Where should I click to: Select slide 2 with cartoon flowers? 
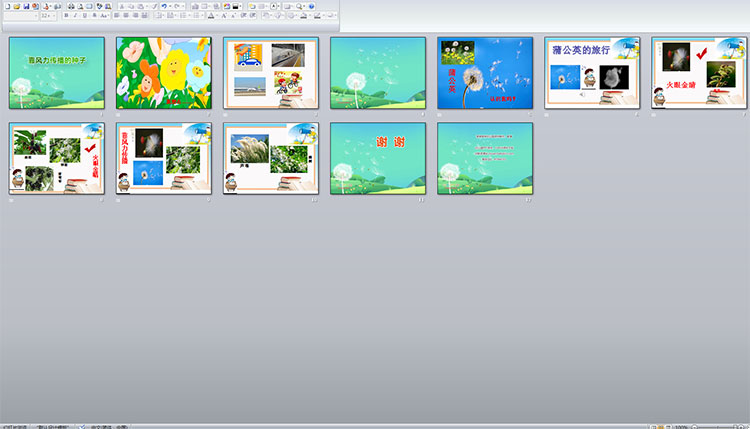[x=164, y=73]
